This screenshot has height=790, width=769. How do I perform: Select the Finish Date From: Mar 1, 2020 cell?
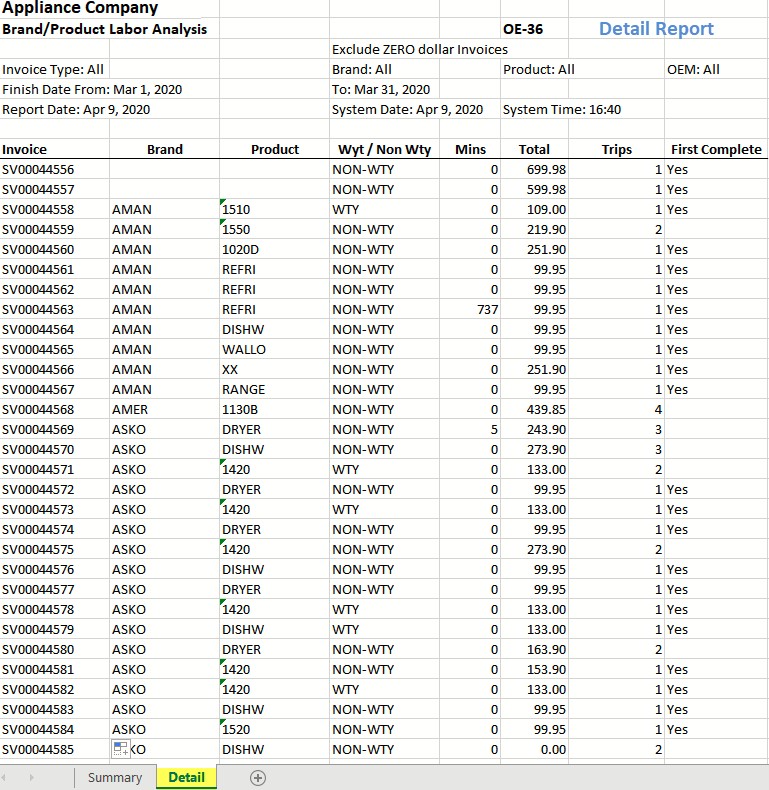click(92, 89)
